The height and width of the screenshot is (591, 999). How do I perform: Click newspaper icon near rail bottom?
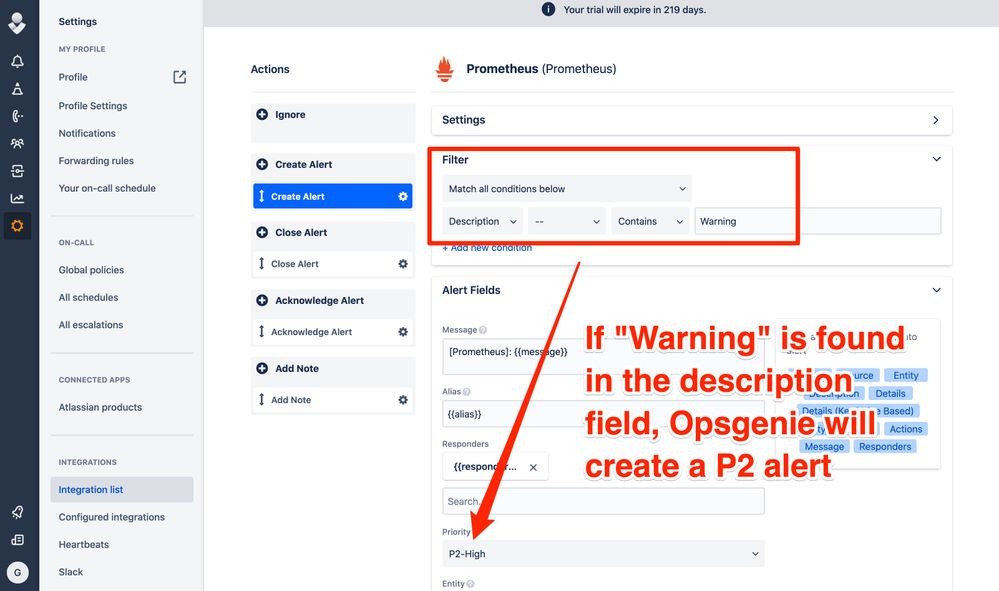coord(17,539)
